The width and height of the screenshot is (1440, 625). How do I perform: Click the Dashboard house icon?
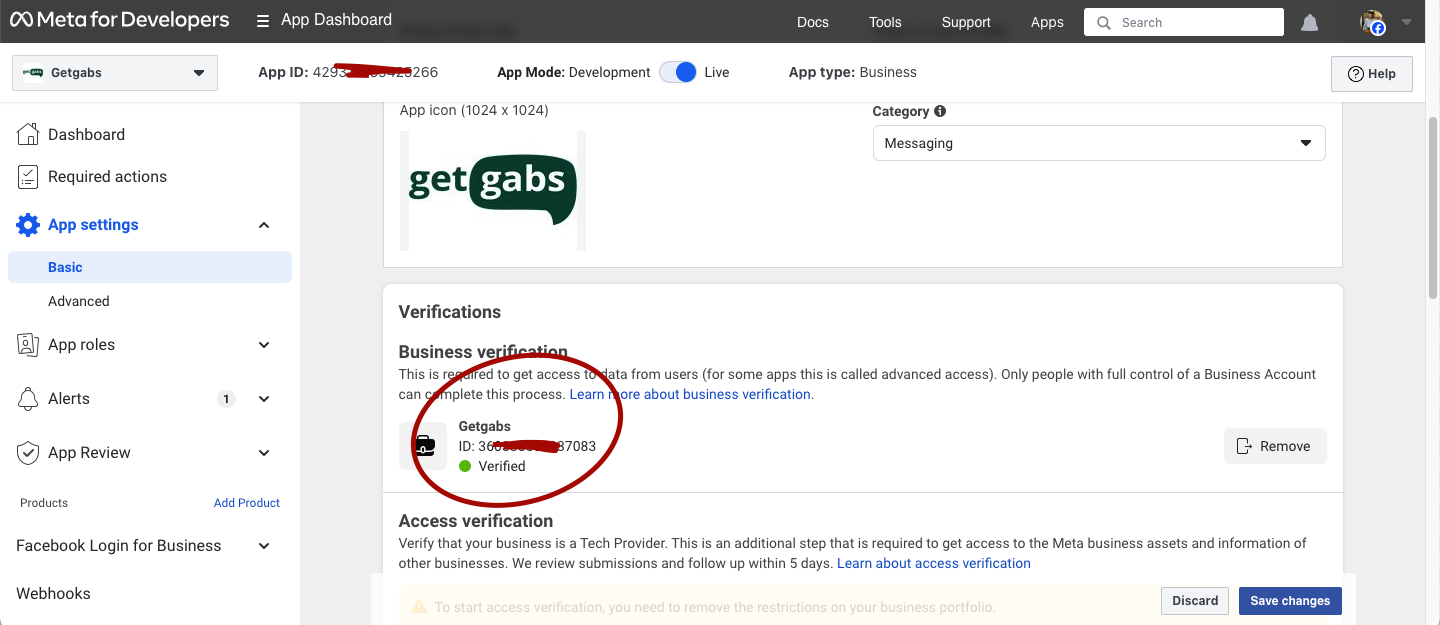tap(28, 134)
